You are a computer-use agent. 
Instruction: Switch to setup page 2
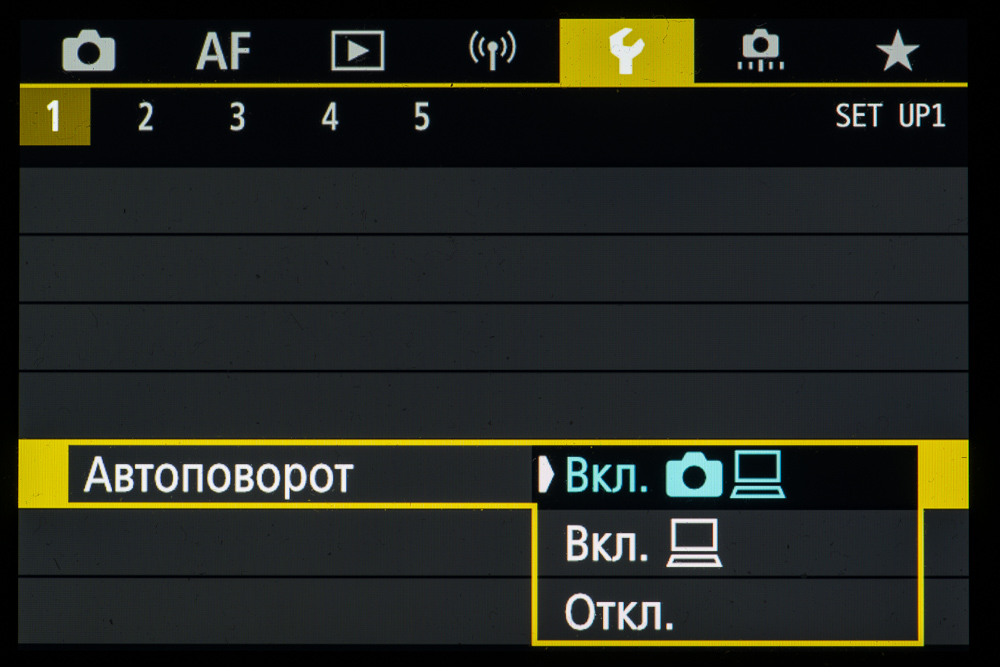pyautogui.click(x=146, y=118)
